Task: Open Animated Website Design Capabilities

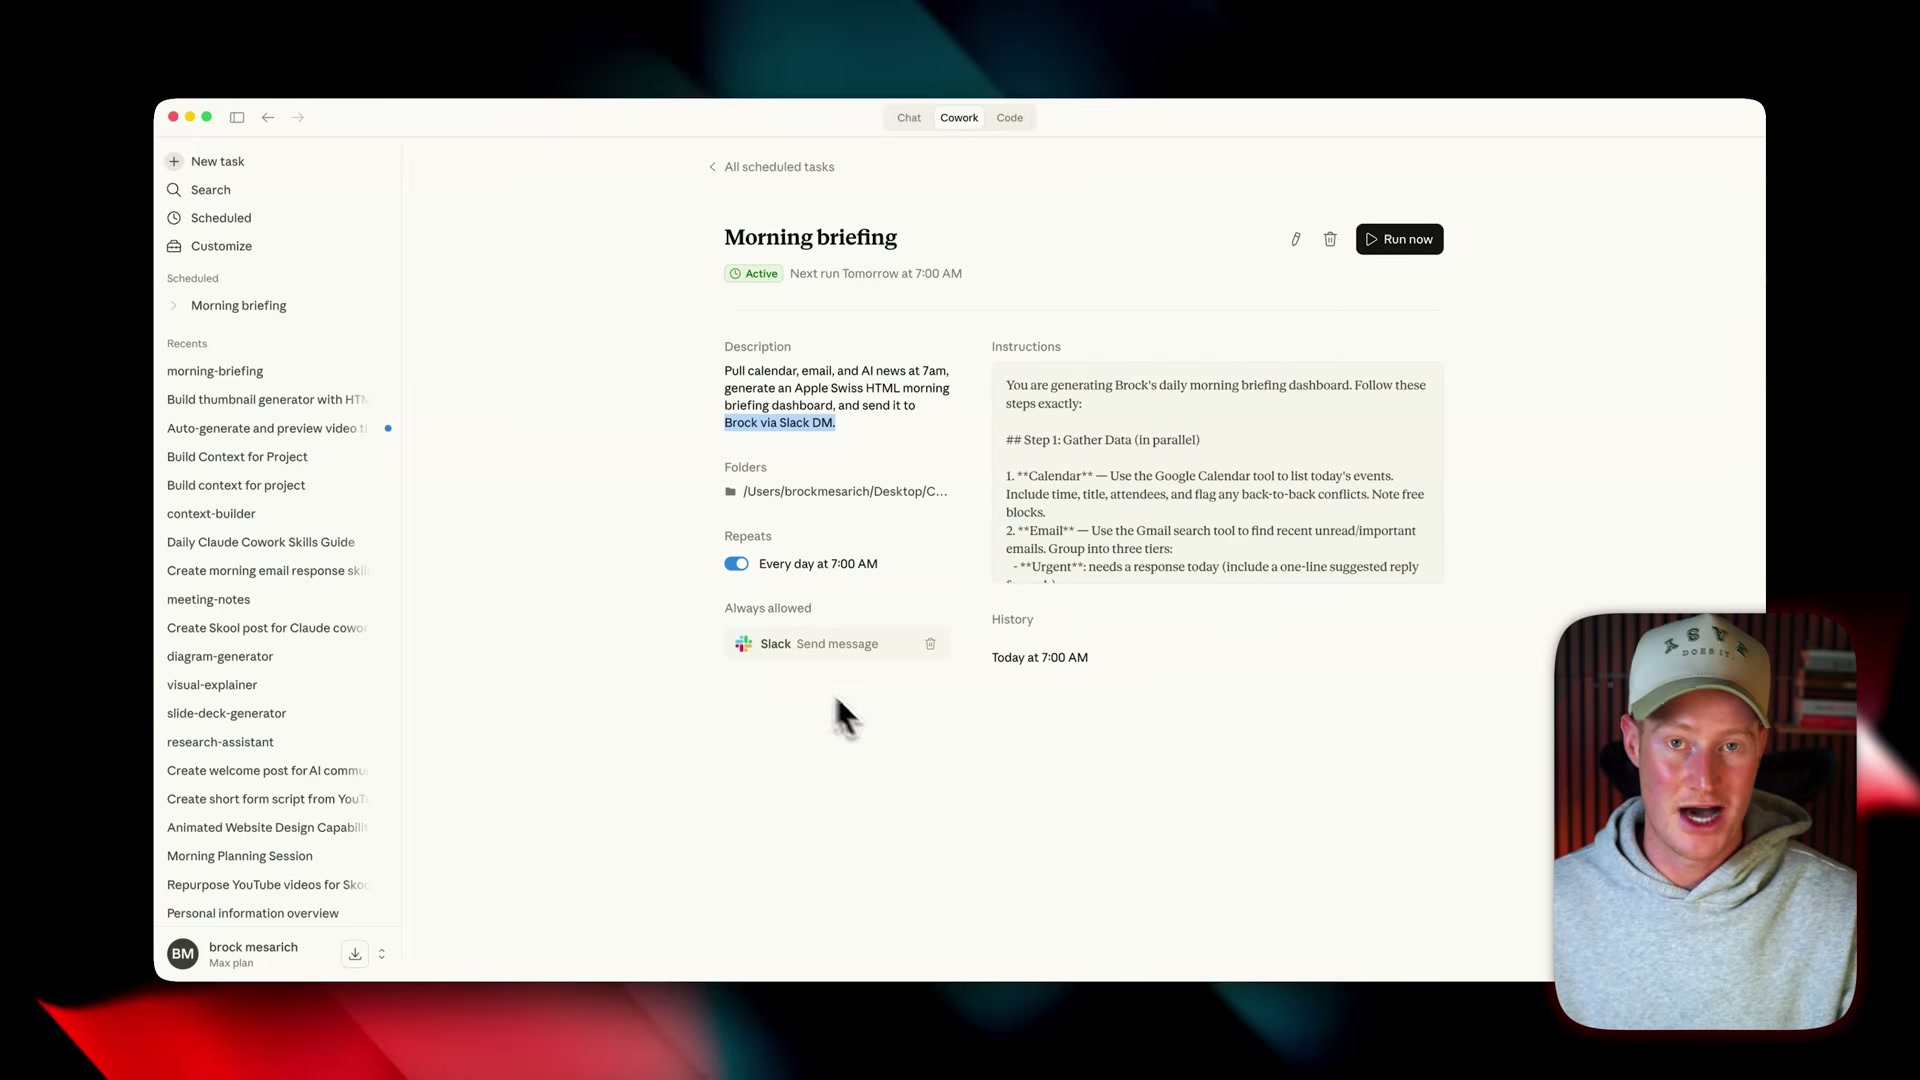Action: pyautogui.click(x=267, y=828)
